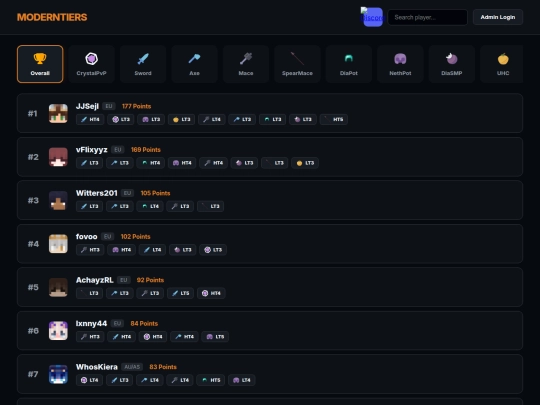Screen dimensions: 540x405
Task: Click JJSejl's sword HT4 tier badge
Action: pos(90,120)
